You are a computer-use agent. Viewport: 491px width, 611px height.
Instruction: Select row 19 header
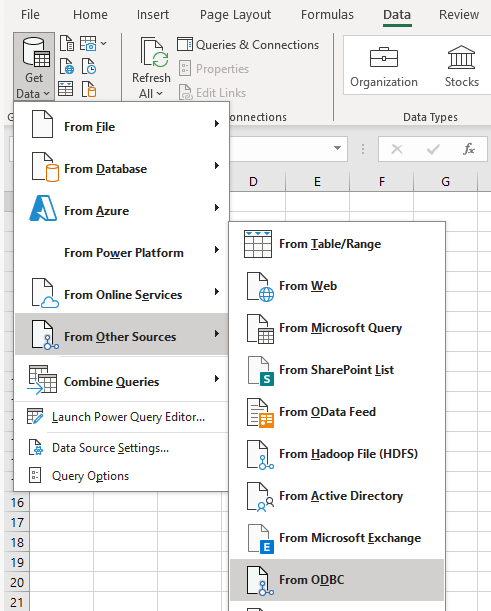(x=17, y=562)
